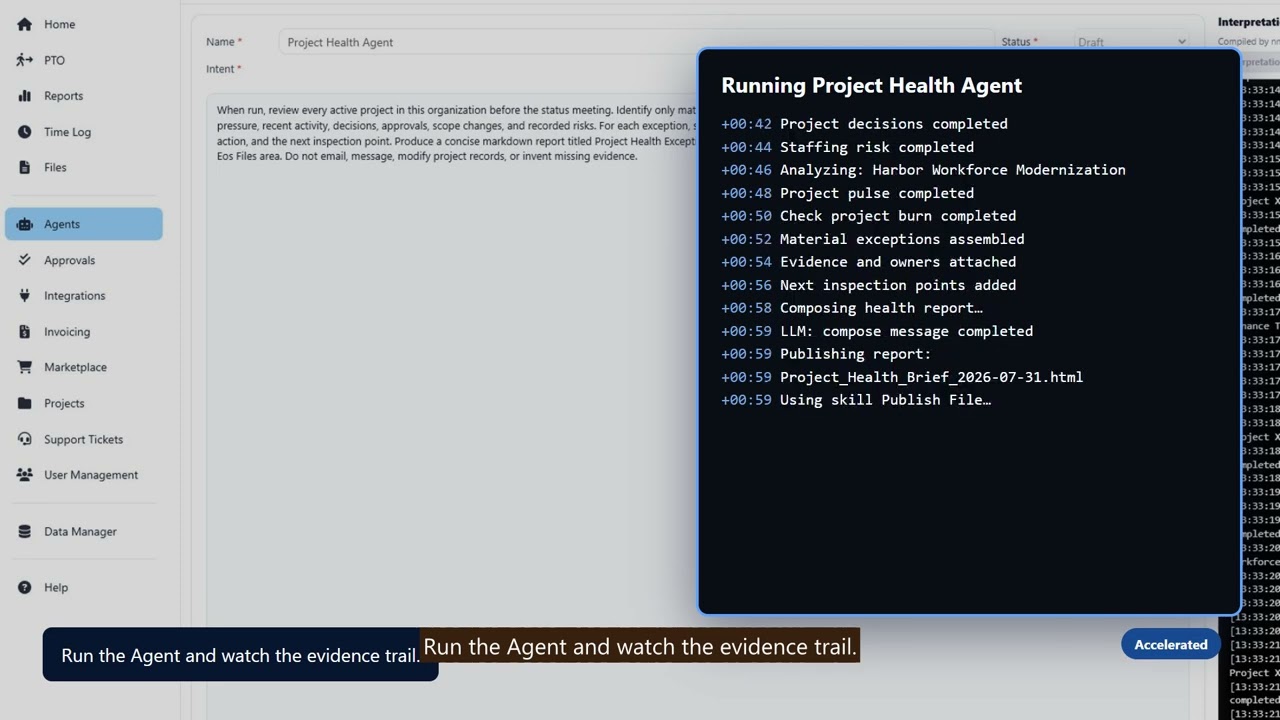Click the Interpretation panel heading

pyautogui.click(x=1248, y=22)
